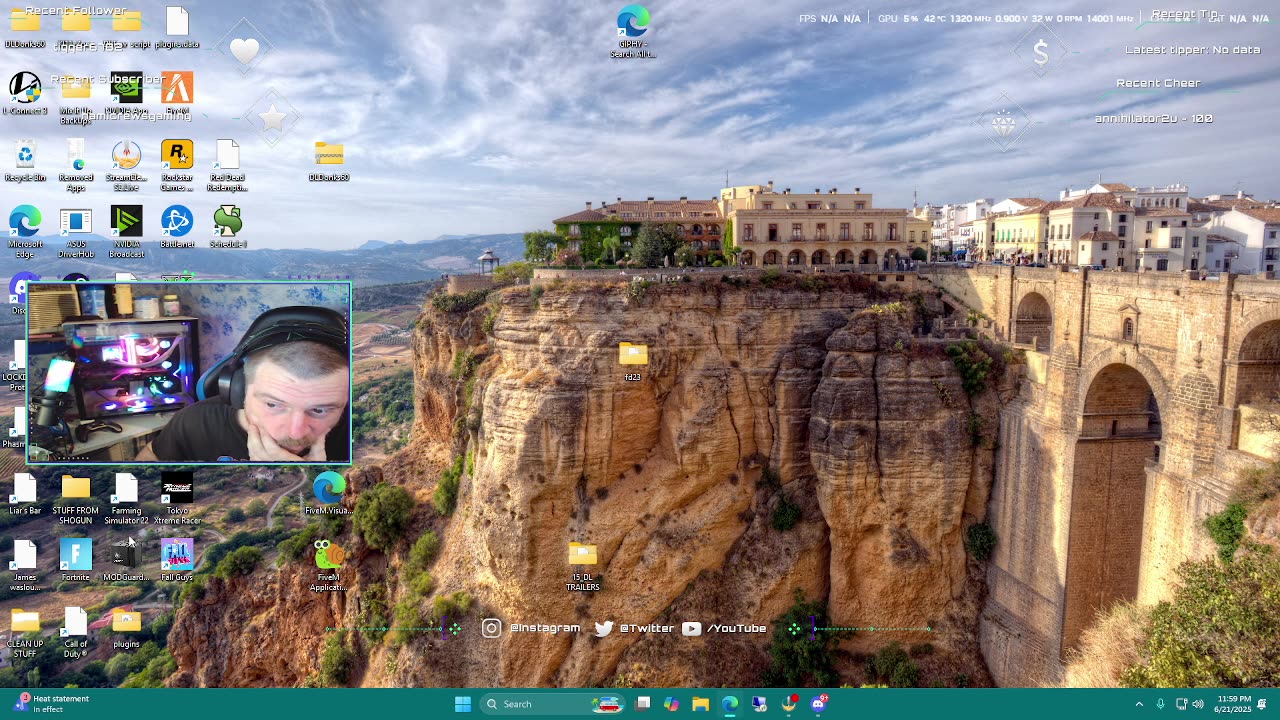The height and width of the screenshot is (720, 1280).
Task: Select the Mix It Up Backups folder
Action: click(76, 98)
